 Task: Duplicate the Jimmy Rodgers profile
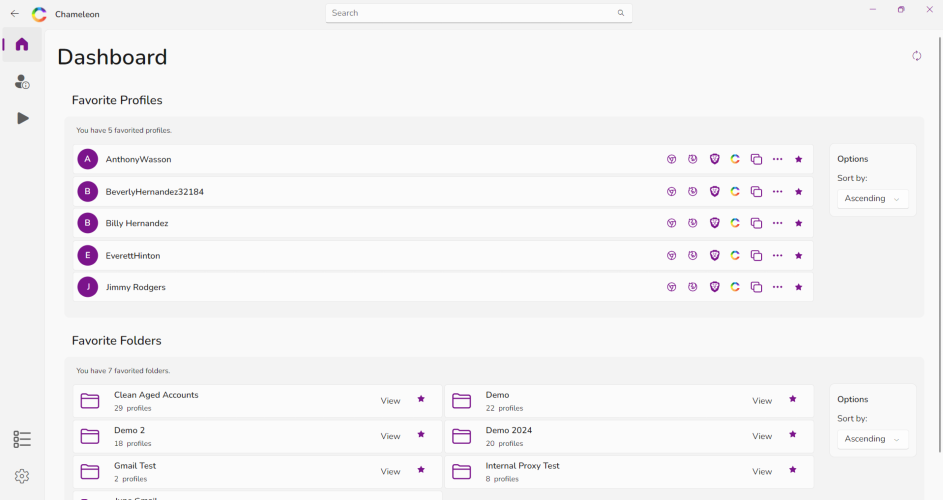[756, 287]
